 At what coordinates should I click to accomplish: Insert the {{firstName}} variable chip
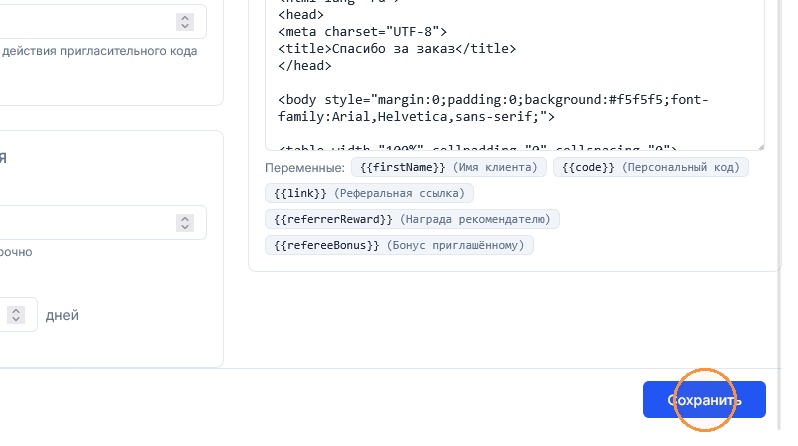pyautogui.click(x=448, y=168)
